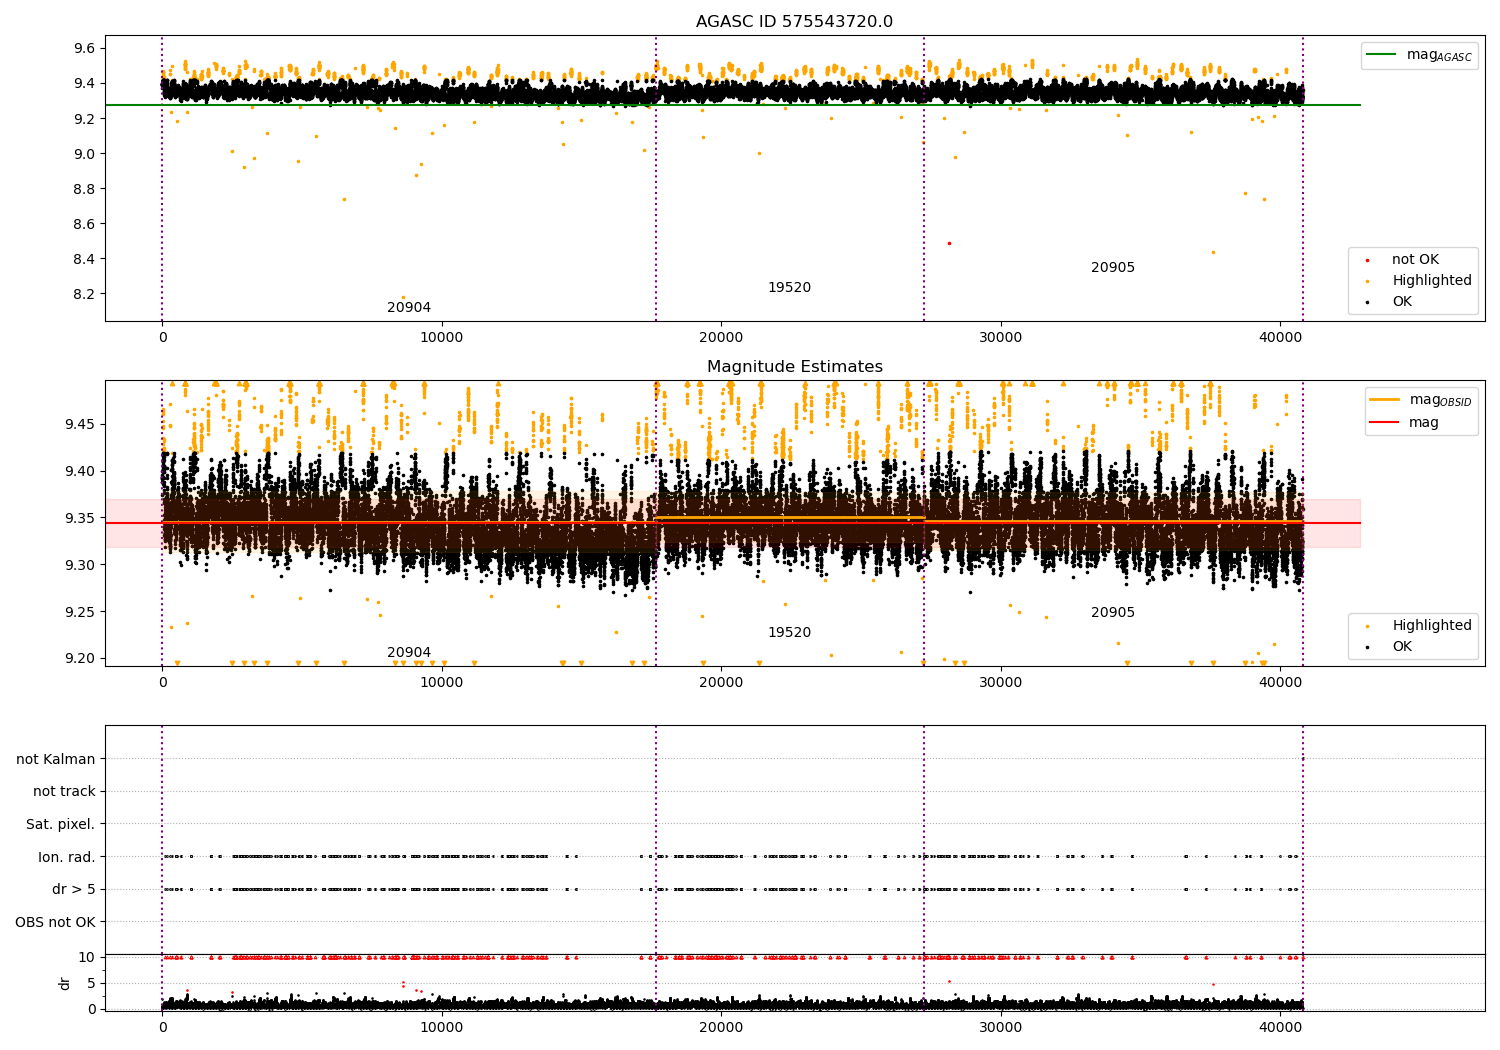
Task: Click the 'Highlighted' legend entry in top plot
Action: coord(1432,281)
